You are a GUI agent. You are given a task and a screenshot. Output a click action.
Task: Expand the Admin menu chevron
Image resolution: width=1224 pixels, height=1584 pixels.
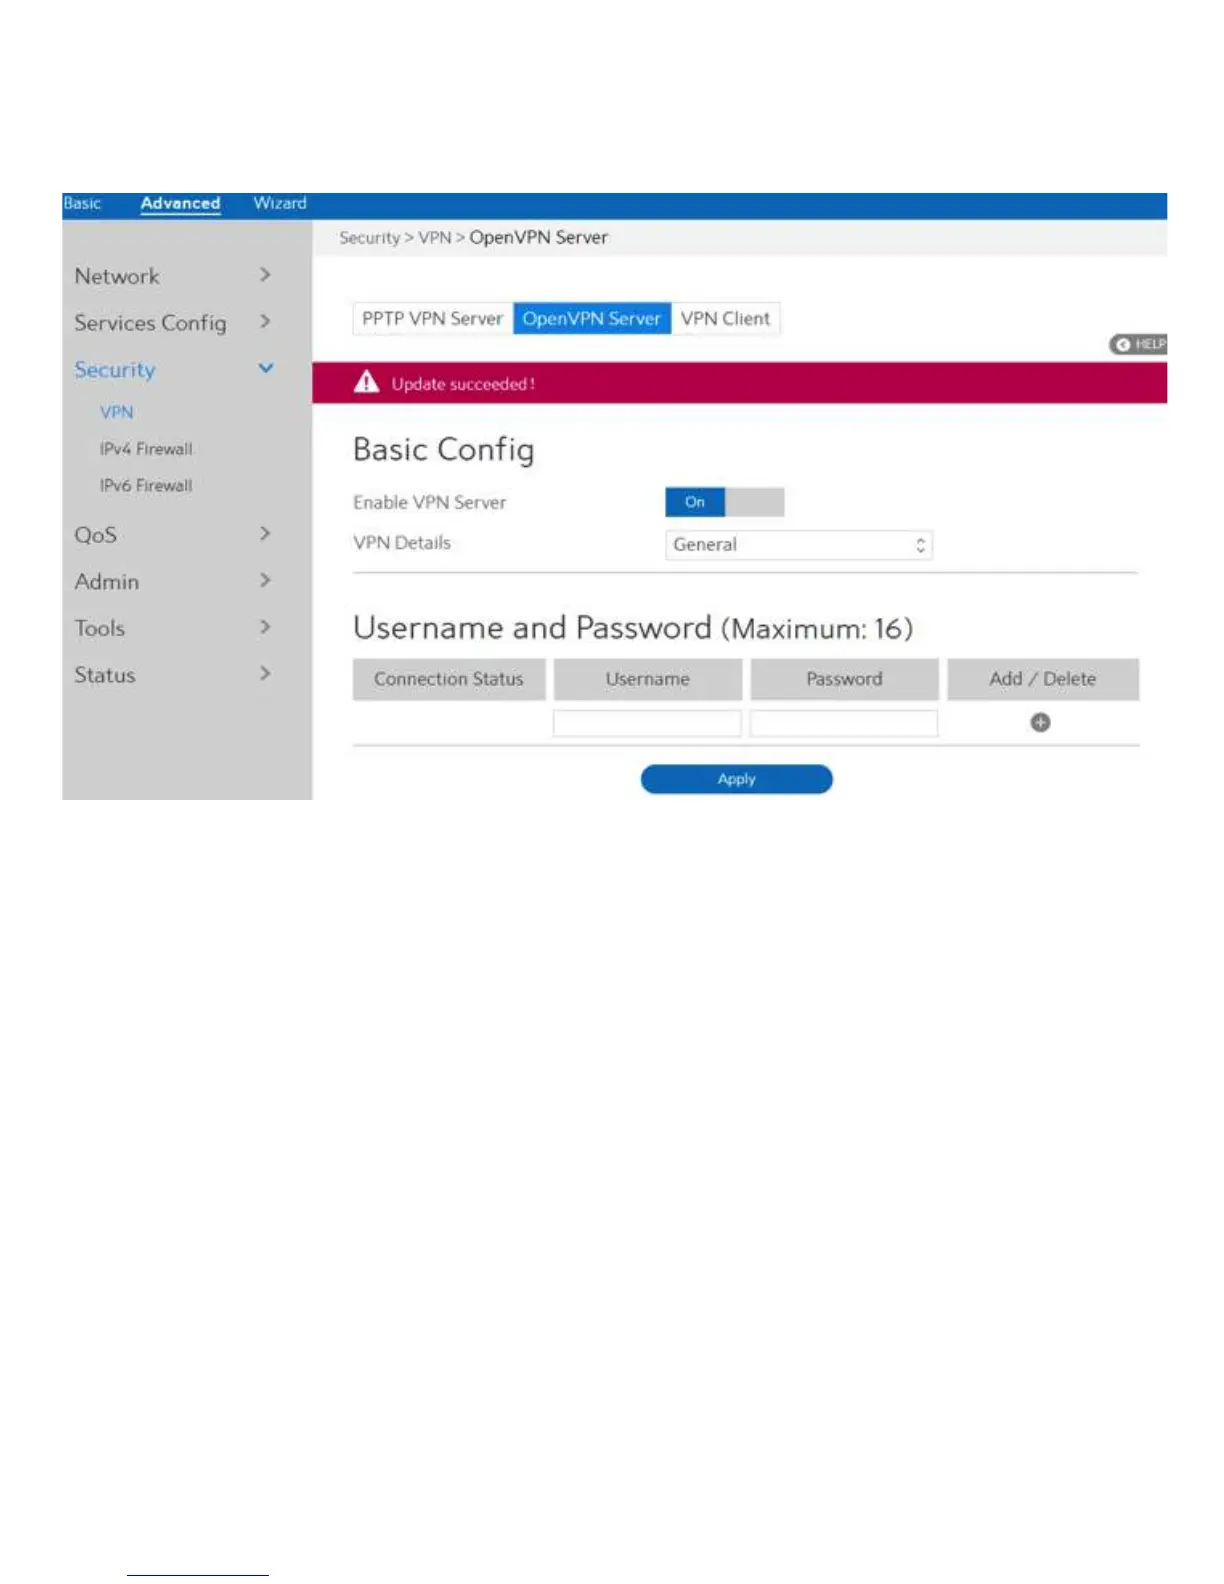click(265, 581)
